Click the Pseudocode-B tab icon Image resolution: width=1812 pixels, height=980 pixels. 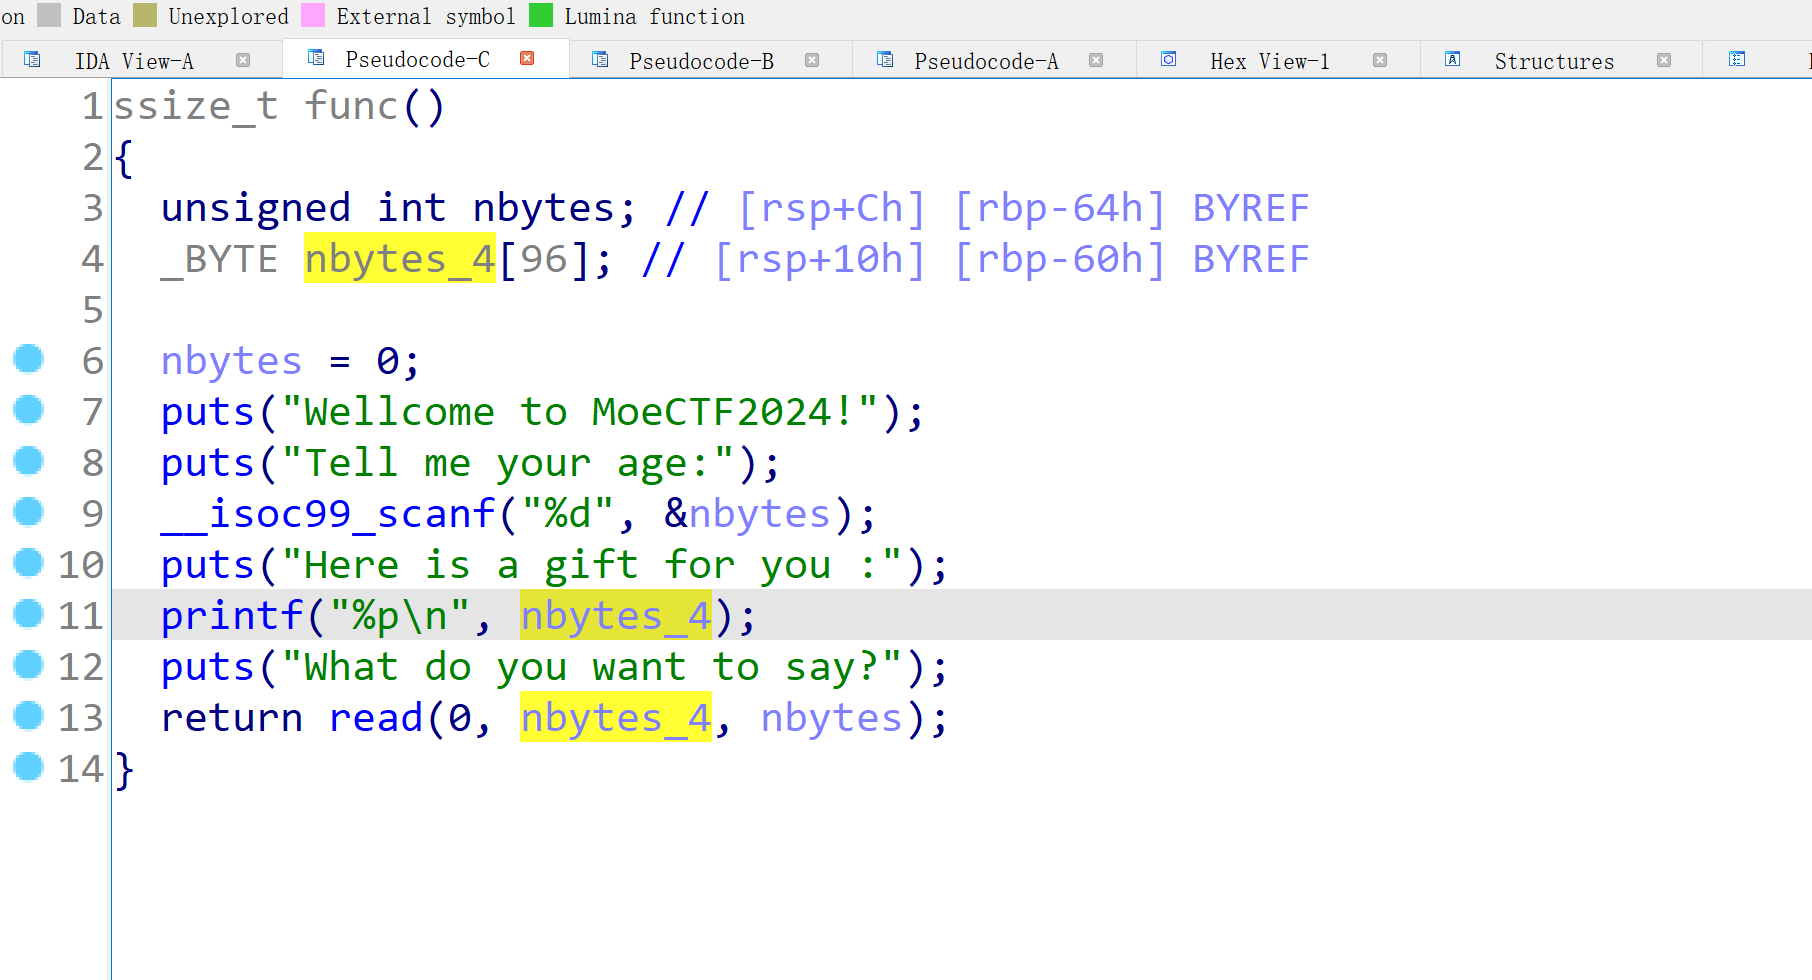pos(600,59)
